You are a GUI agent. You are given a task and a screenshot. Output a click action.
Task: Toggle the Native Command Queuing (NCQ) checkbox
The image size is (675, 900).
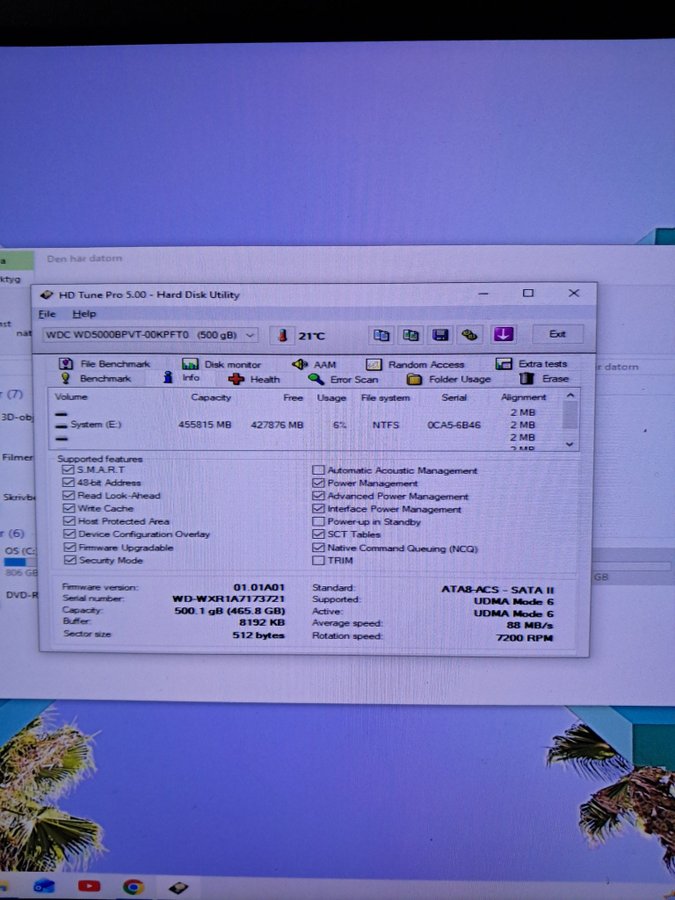click(319, 548)
